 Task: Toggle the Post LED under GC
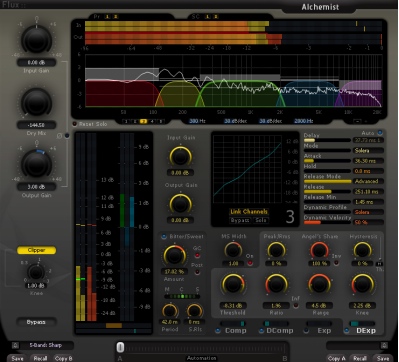[x=197, y=272]
